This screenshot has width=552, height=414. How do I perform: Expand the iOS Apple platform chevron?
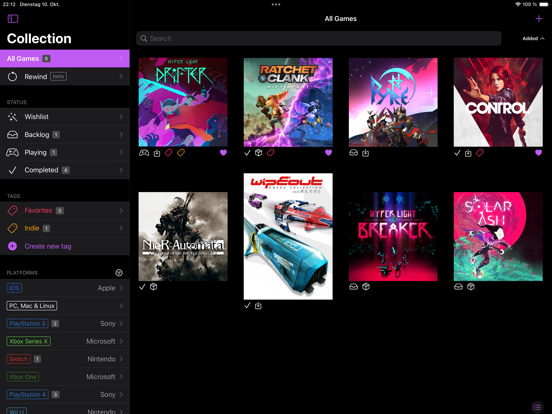coord(121,288)
